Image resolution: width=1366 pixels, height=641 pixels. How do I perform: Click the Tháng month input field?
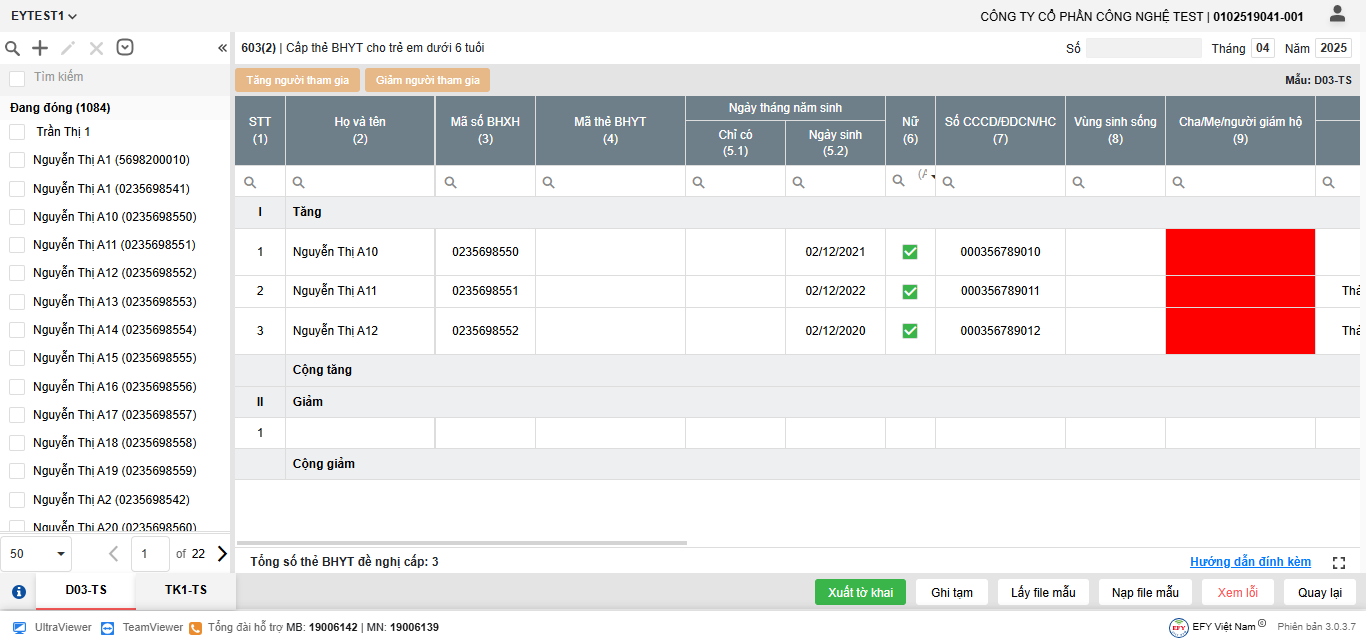(1263, 48)
